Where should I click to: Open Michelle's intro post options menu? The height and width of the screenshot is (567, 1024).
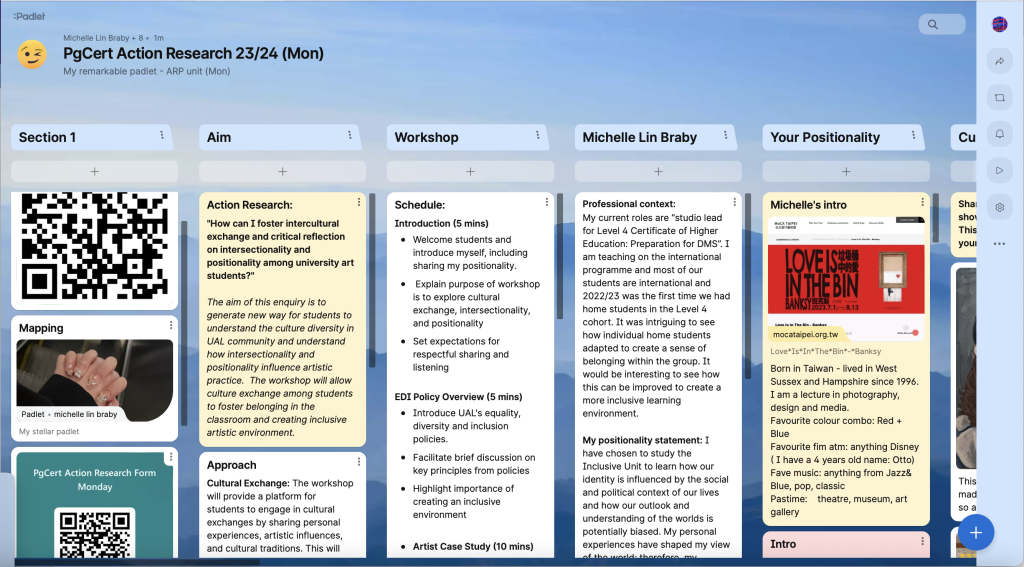922,202
